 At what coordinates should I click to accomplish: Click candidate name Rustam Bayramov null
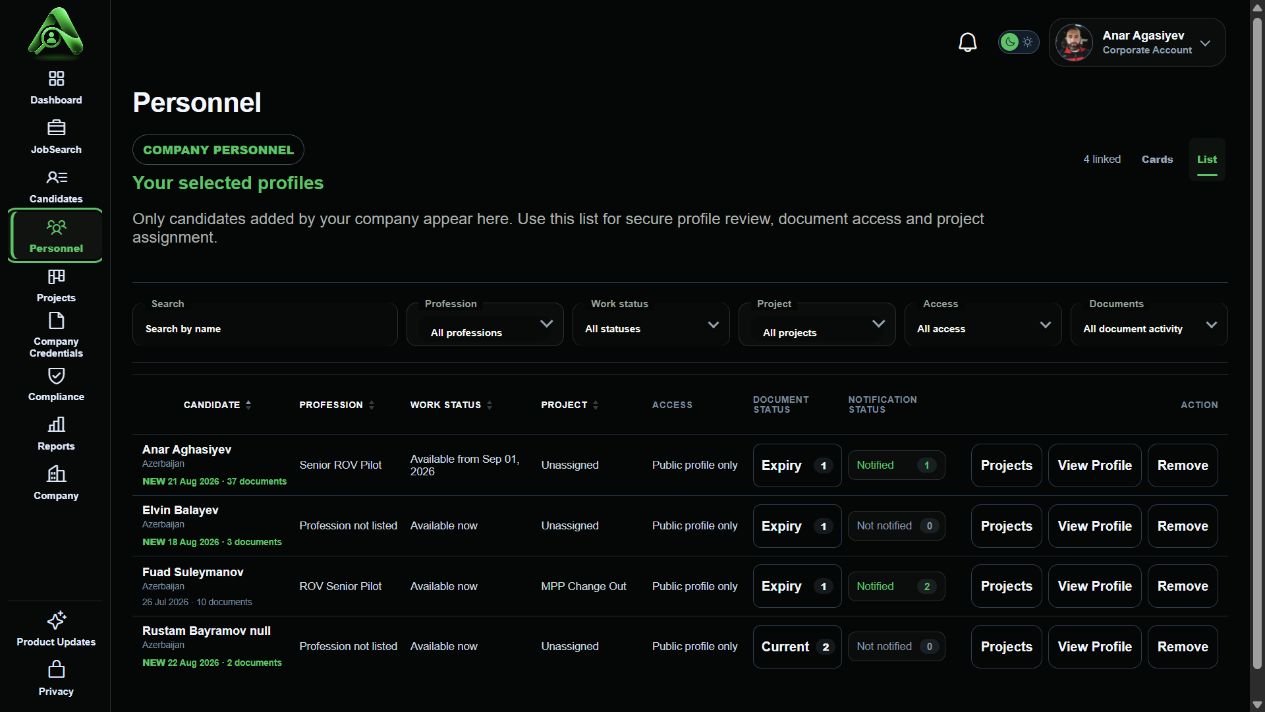coord(206,631)
